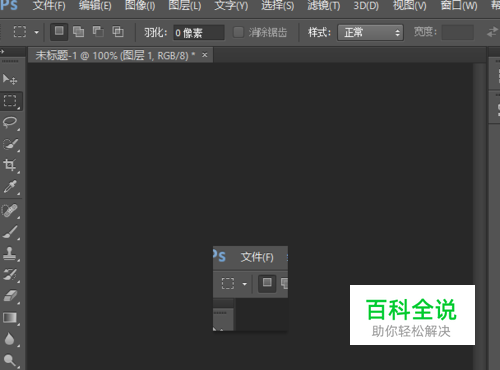This screenshot has height=370, width=500.
Task: Open the 滤镜(T) menu
Action: coord(324,6)
